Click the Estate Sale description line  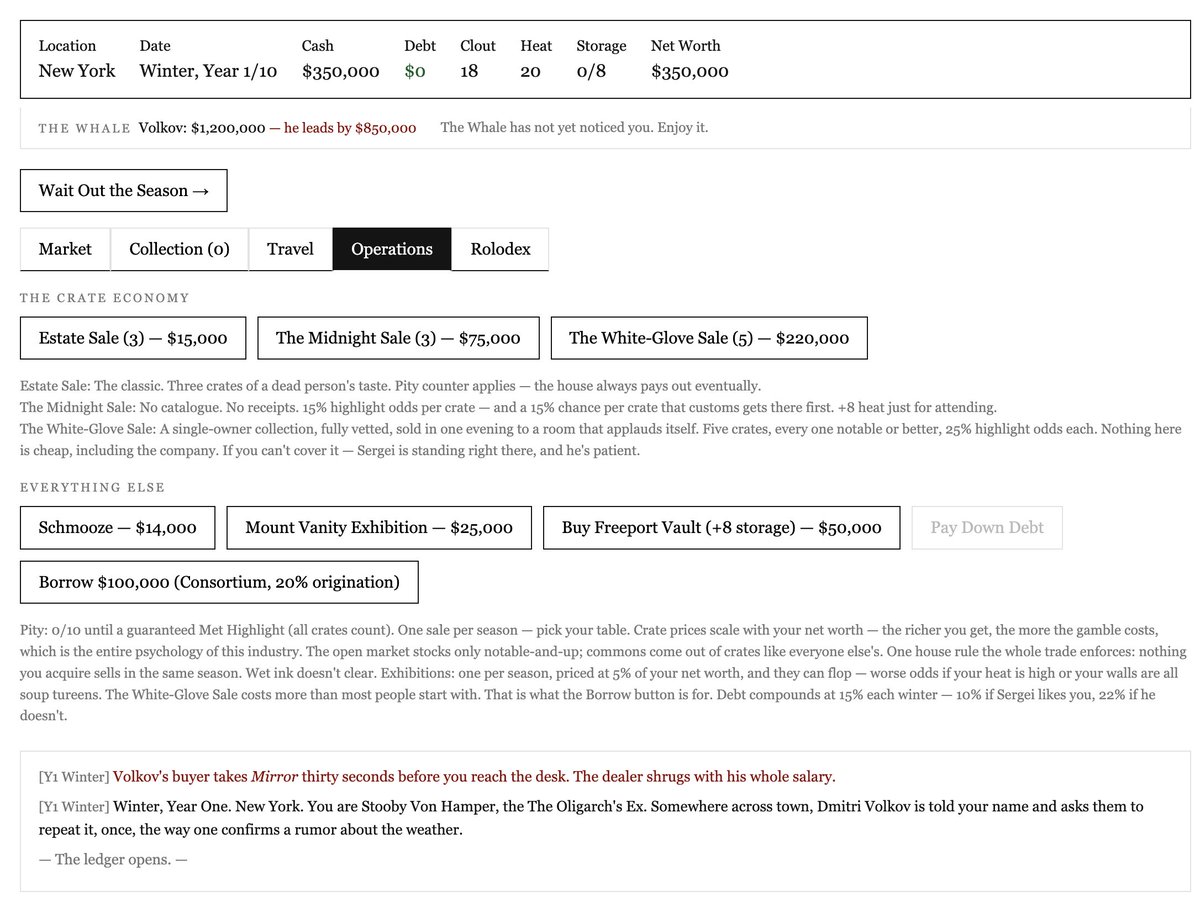[390, 386]
